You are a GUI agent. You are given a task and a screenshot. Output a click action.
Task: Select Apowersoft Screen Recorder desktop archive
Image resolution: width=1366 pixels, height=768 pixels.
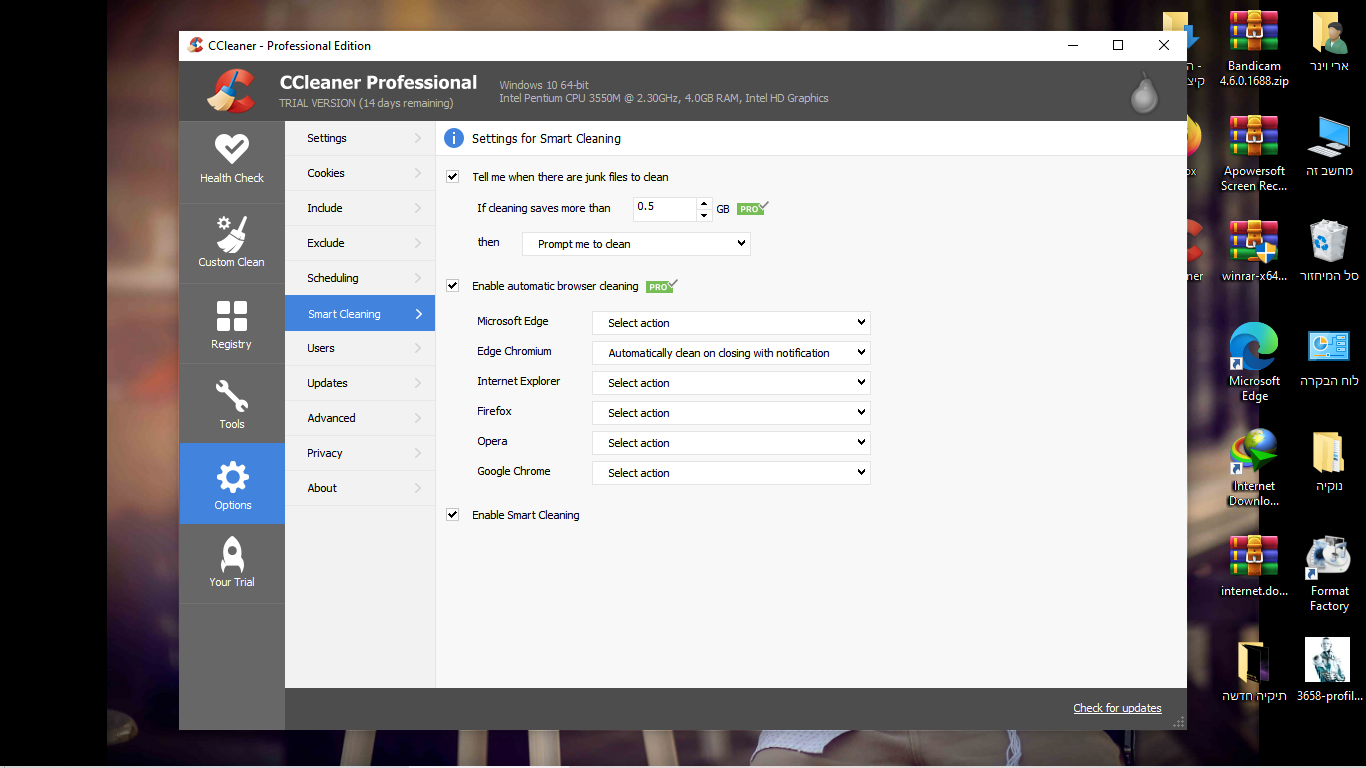tap(1254, 154)
